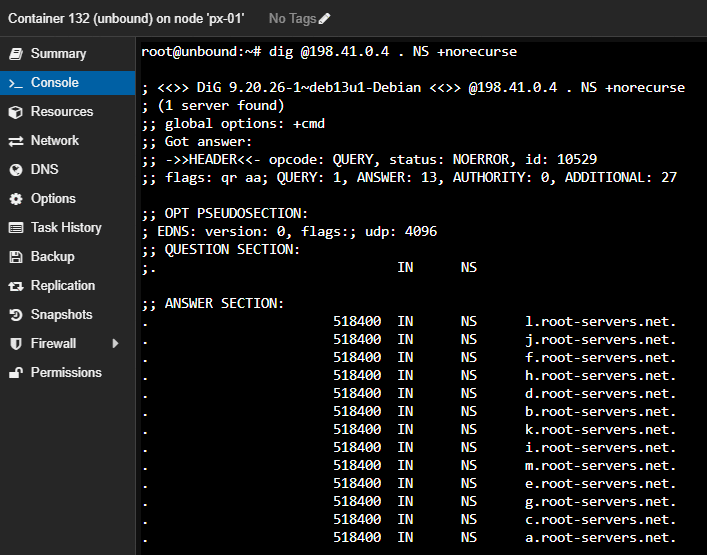Image resolution: width=707 pixels, height=555 pixels.
Task: Click the DNS globe icon
Action: click(x=16, y=170)
